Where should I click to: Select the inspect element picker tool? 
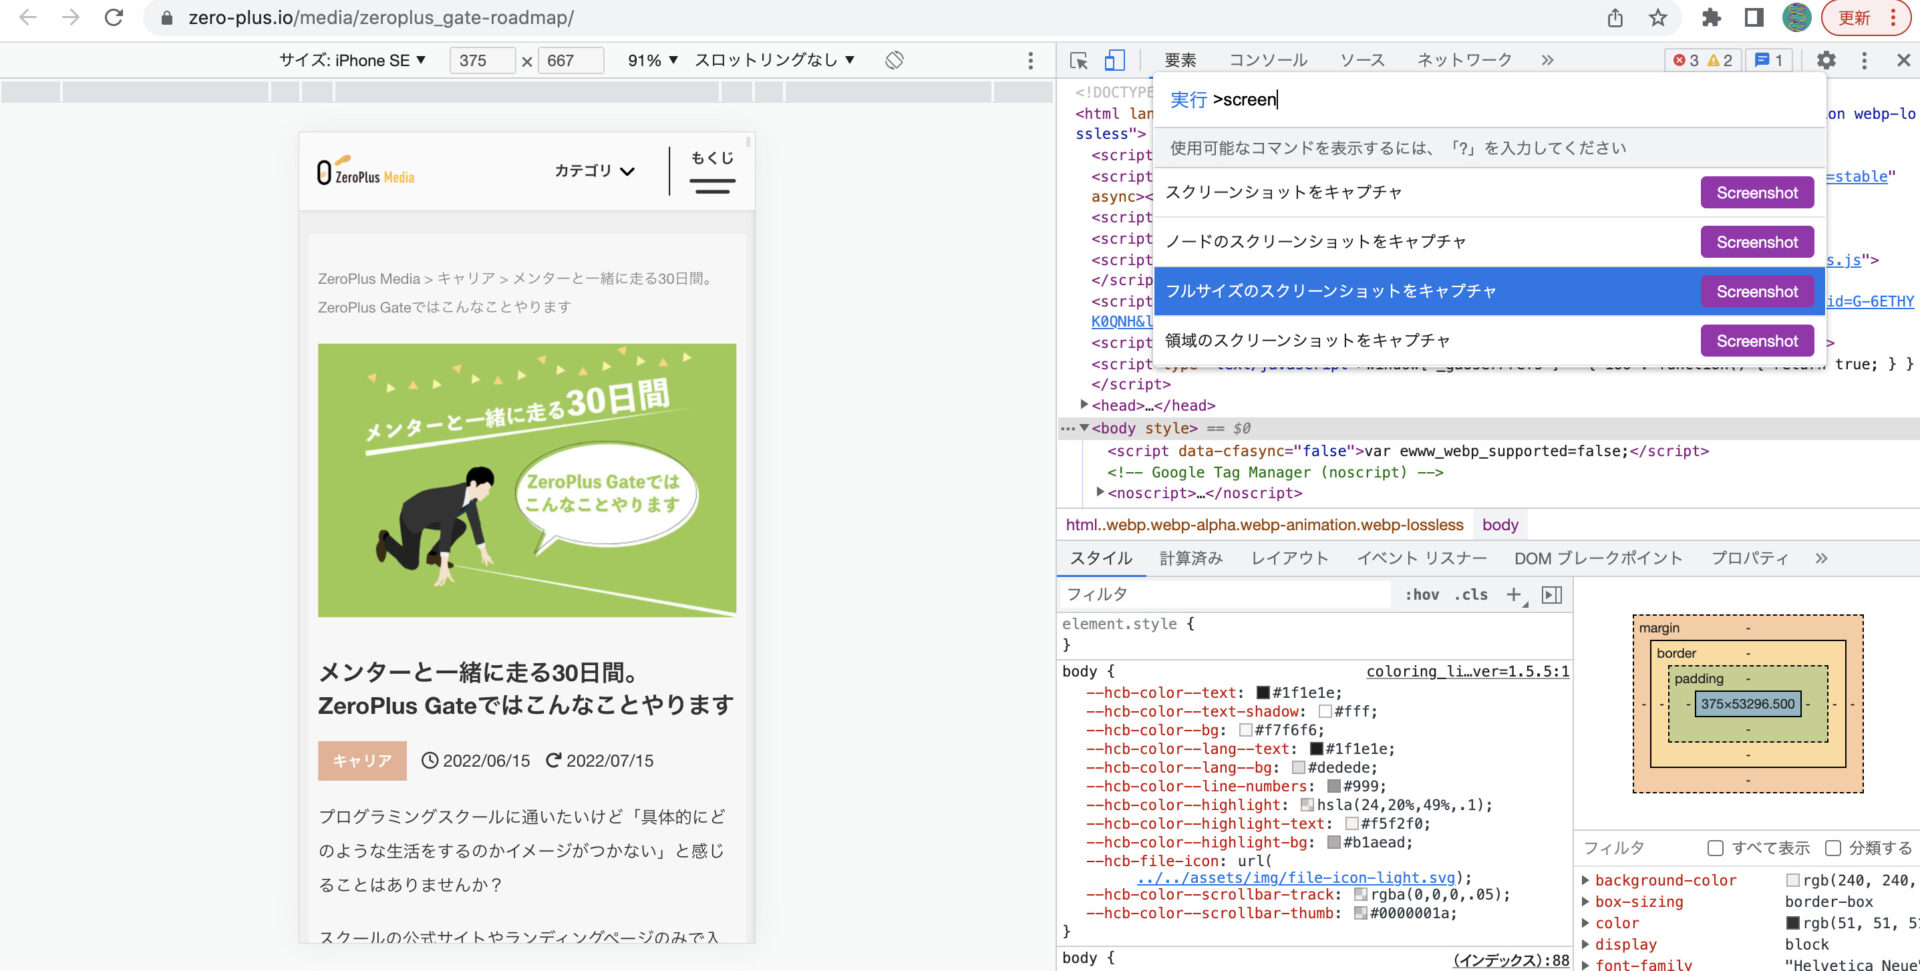click(1079, 61)
